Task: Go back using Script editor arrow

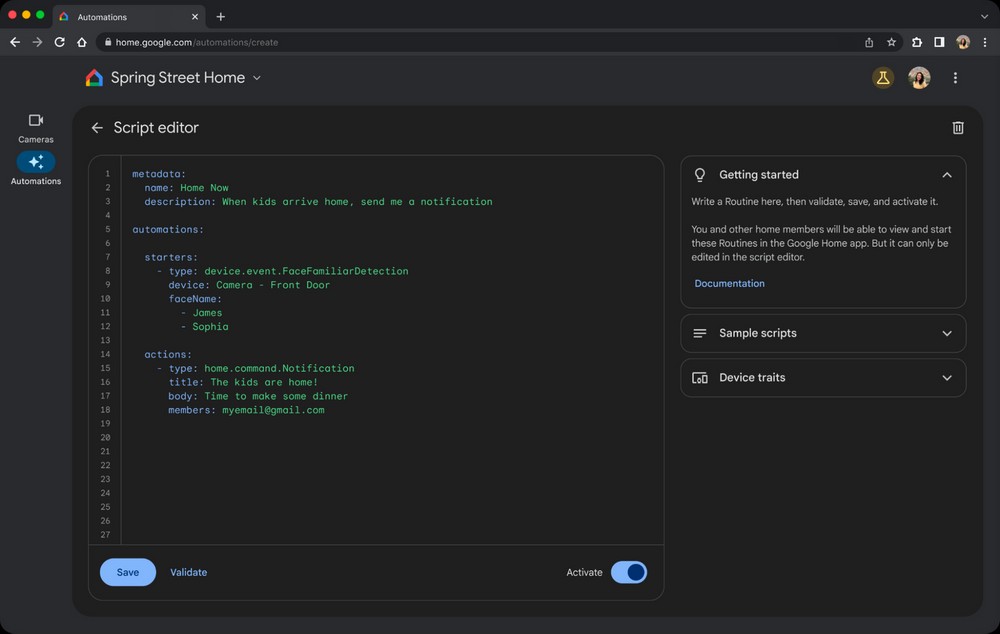Action: pos(97,128)
